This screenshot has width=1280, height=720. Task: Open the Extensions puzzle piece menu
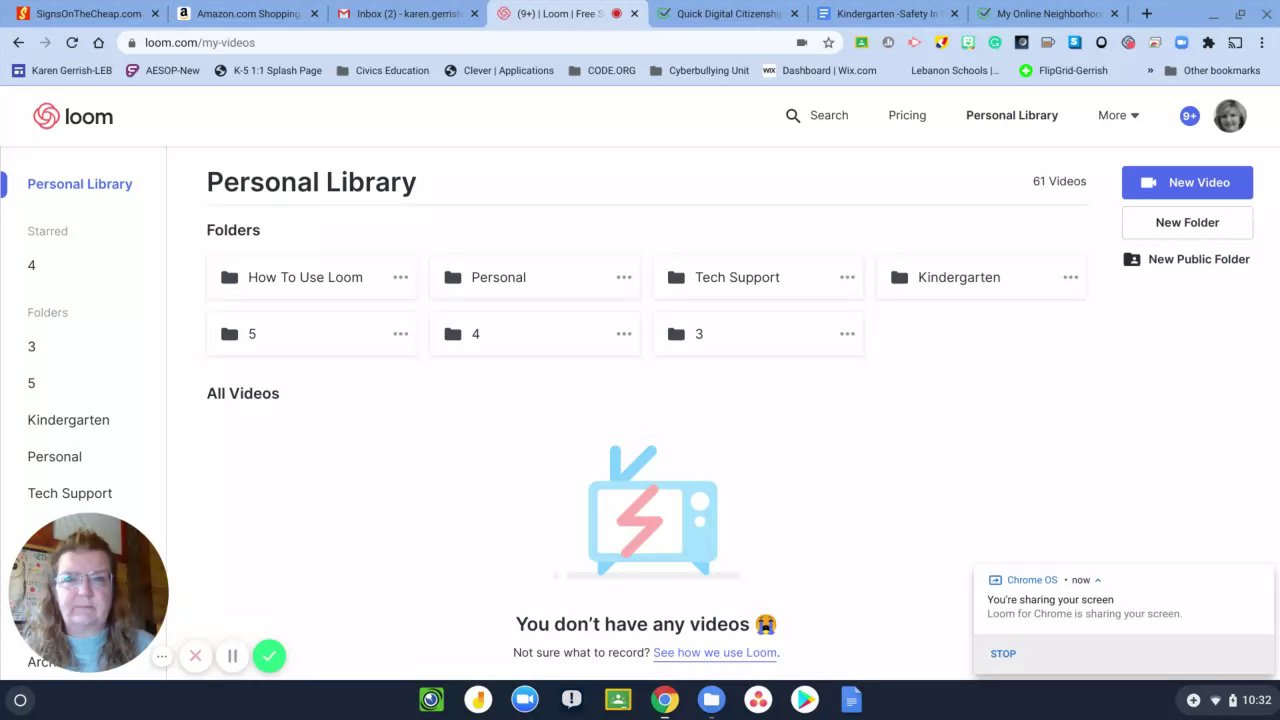[1208, 42]
